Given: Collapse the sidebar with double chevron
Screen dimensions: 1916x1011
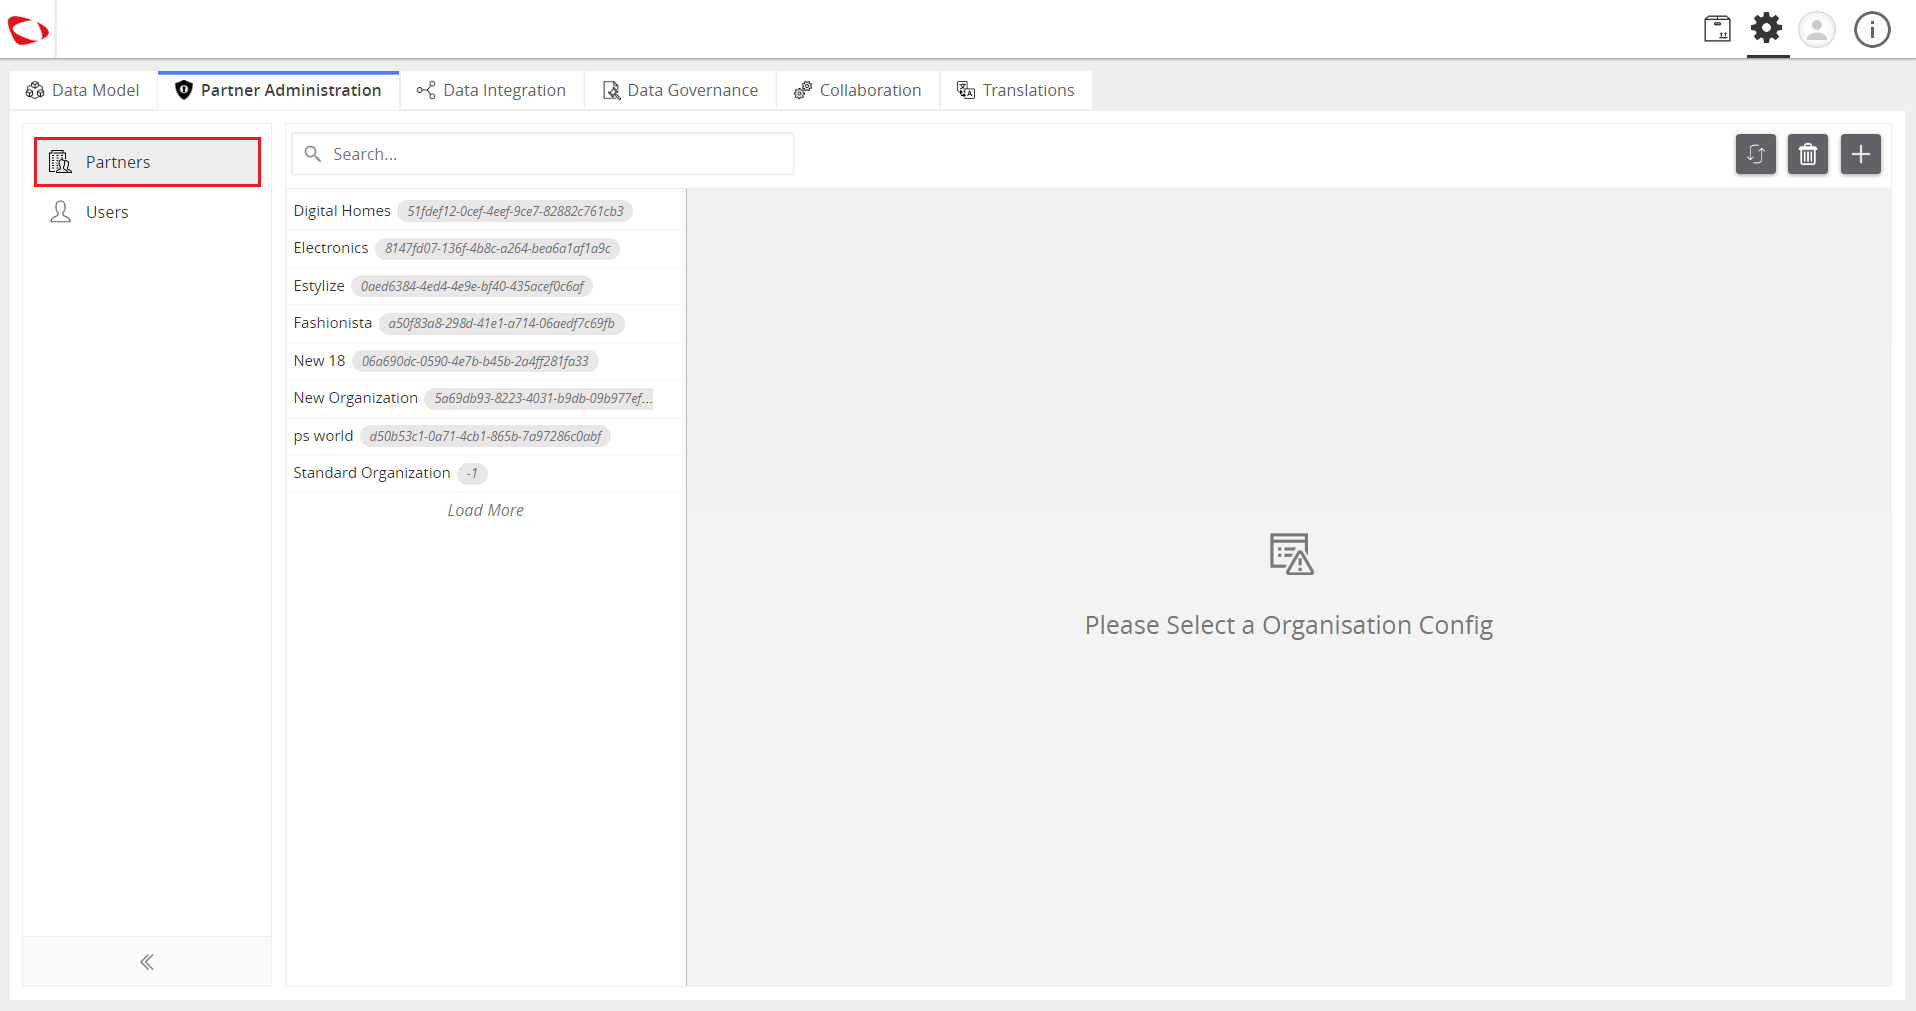Looking at the screenshot, I should [147, 962].
